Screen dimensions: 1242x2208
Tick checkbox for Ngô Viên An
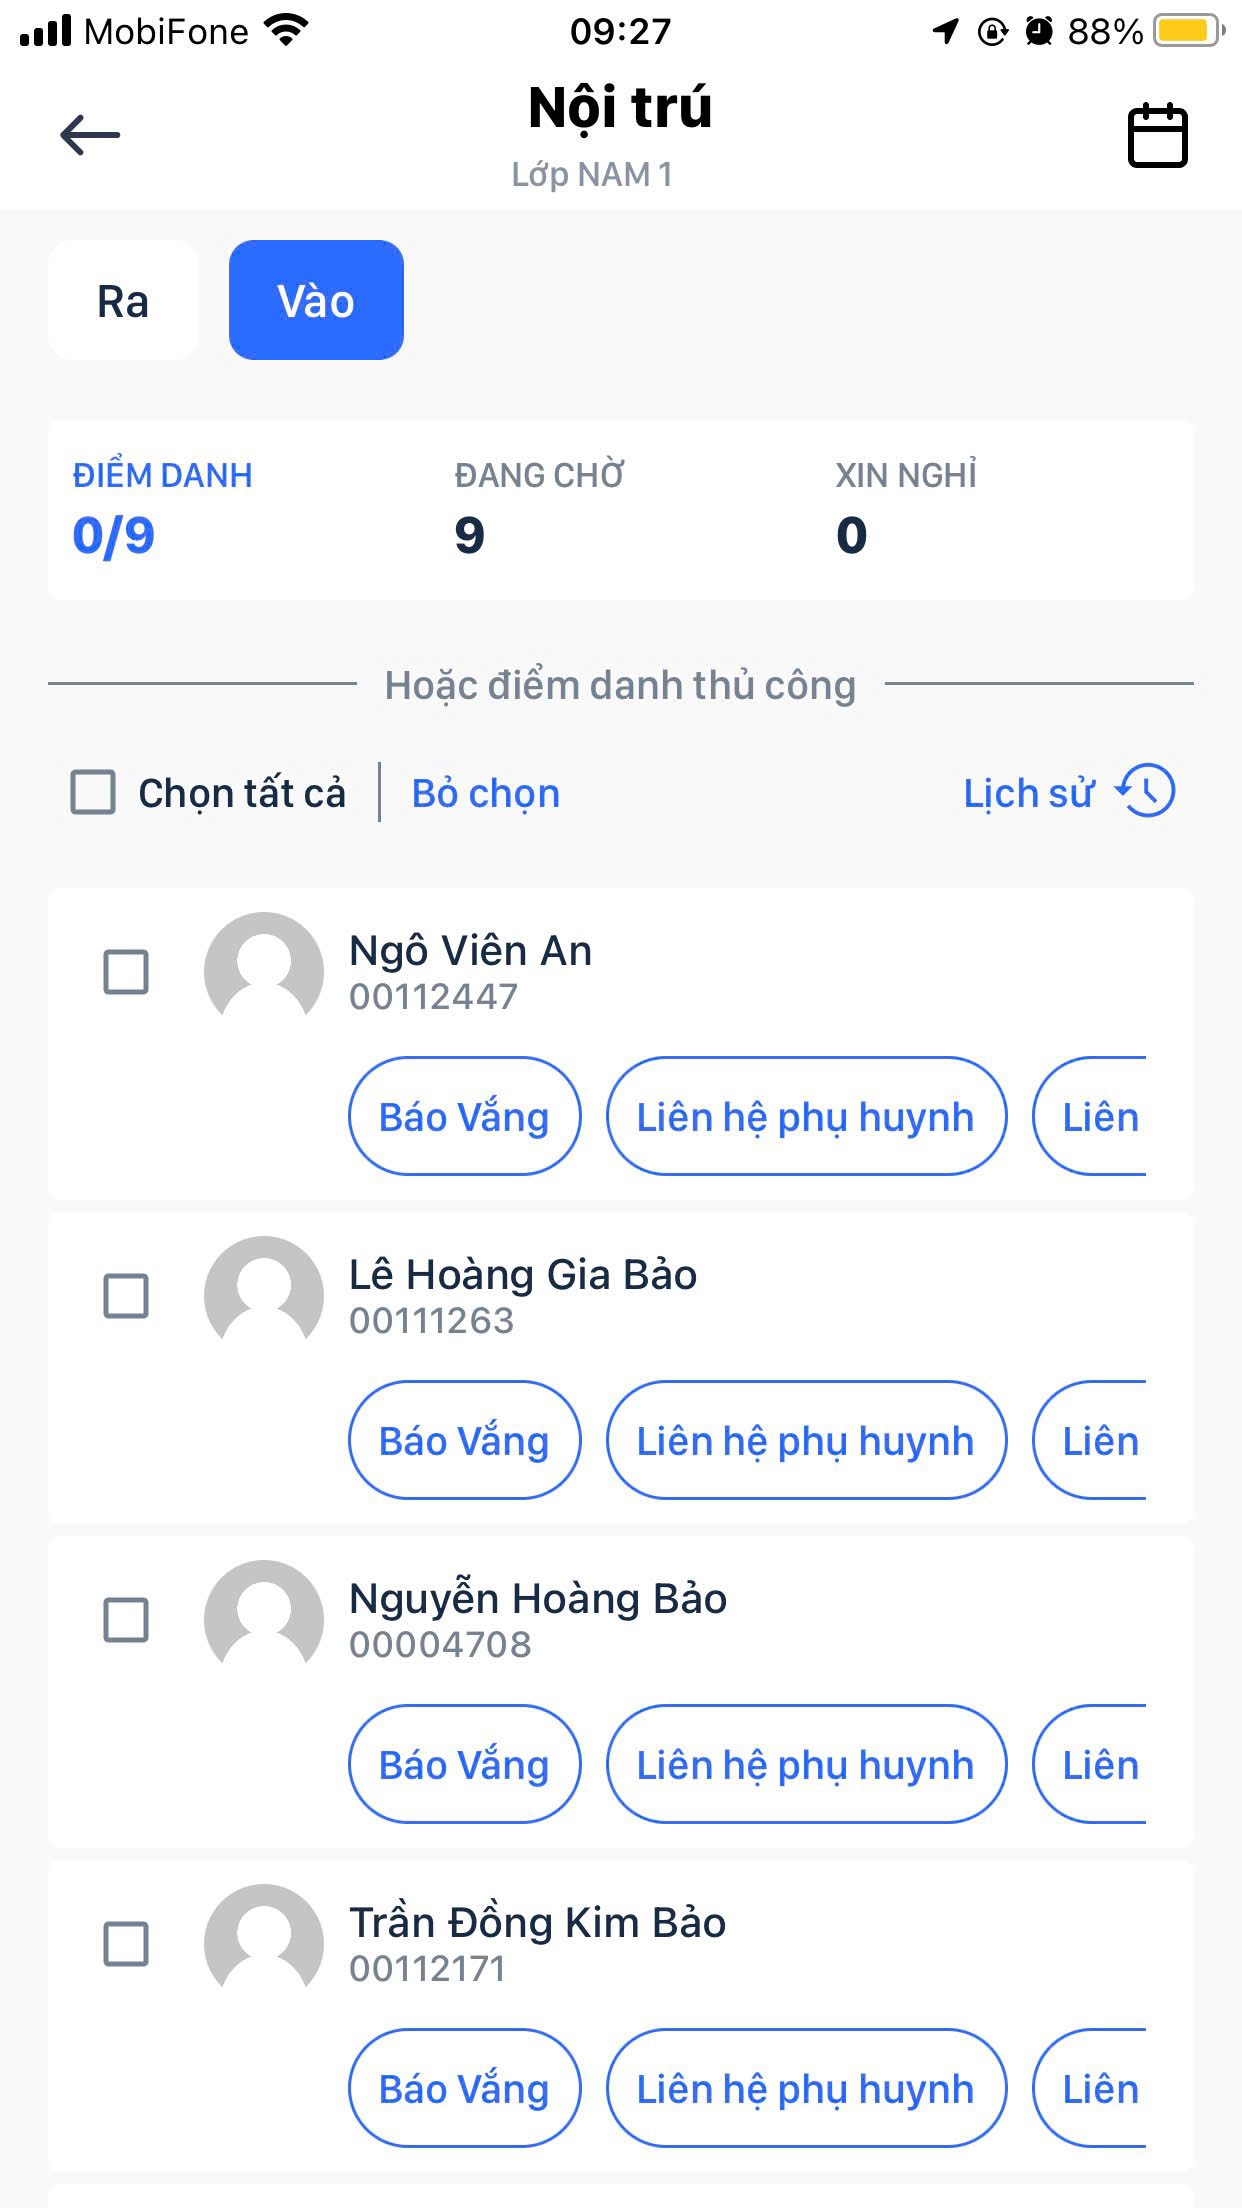pos(126,972)
